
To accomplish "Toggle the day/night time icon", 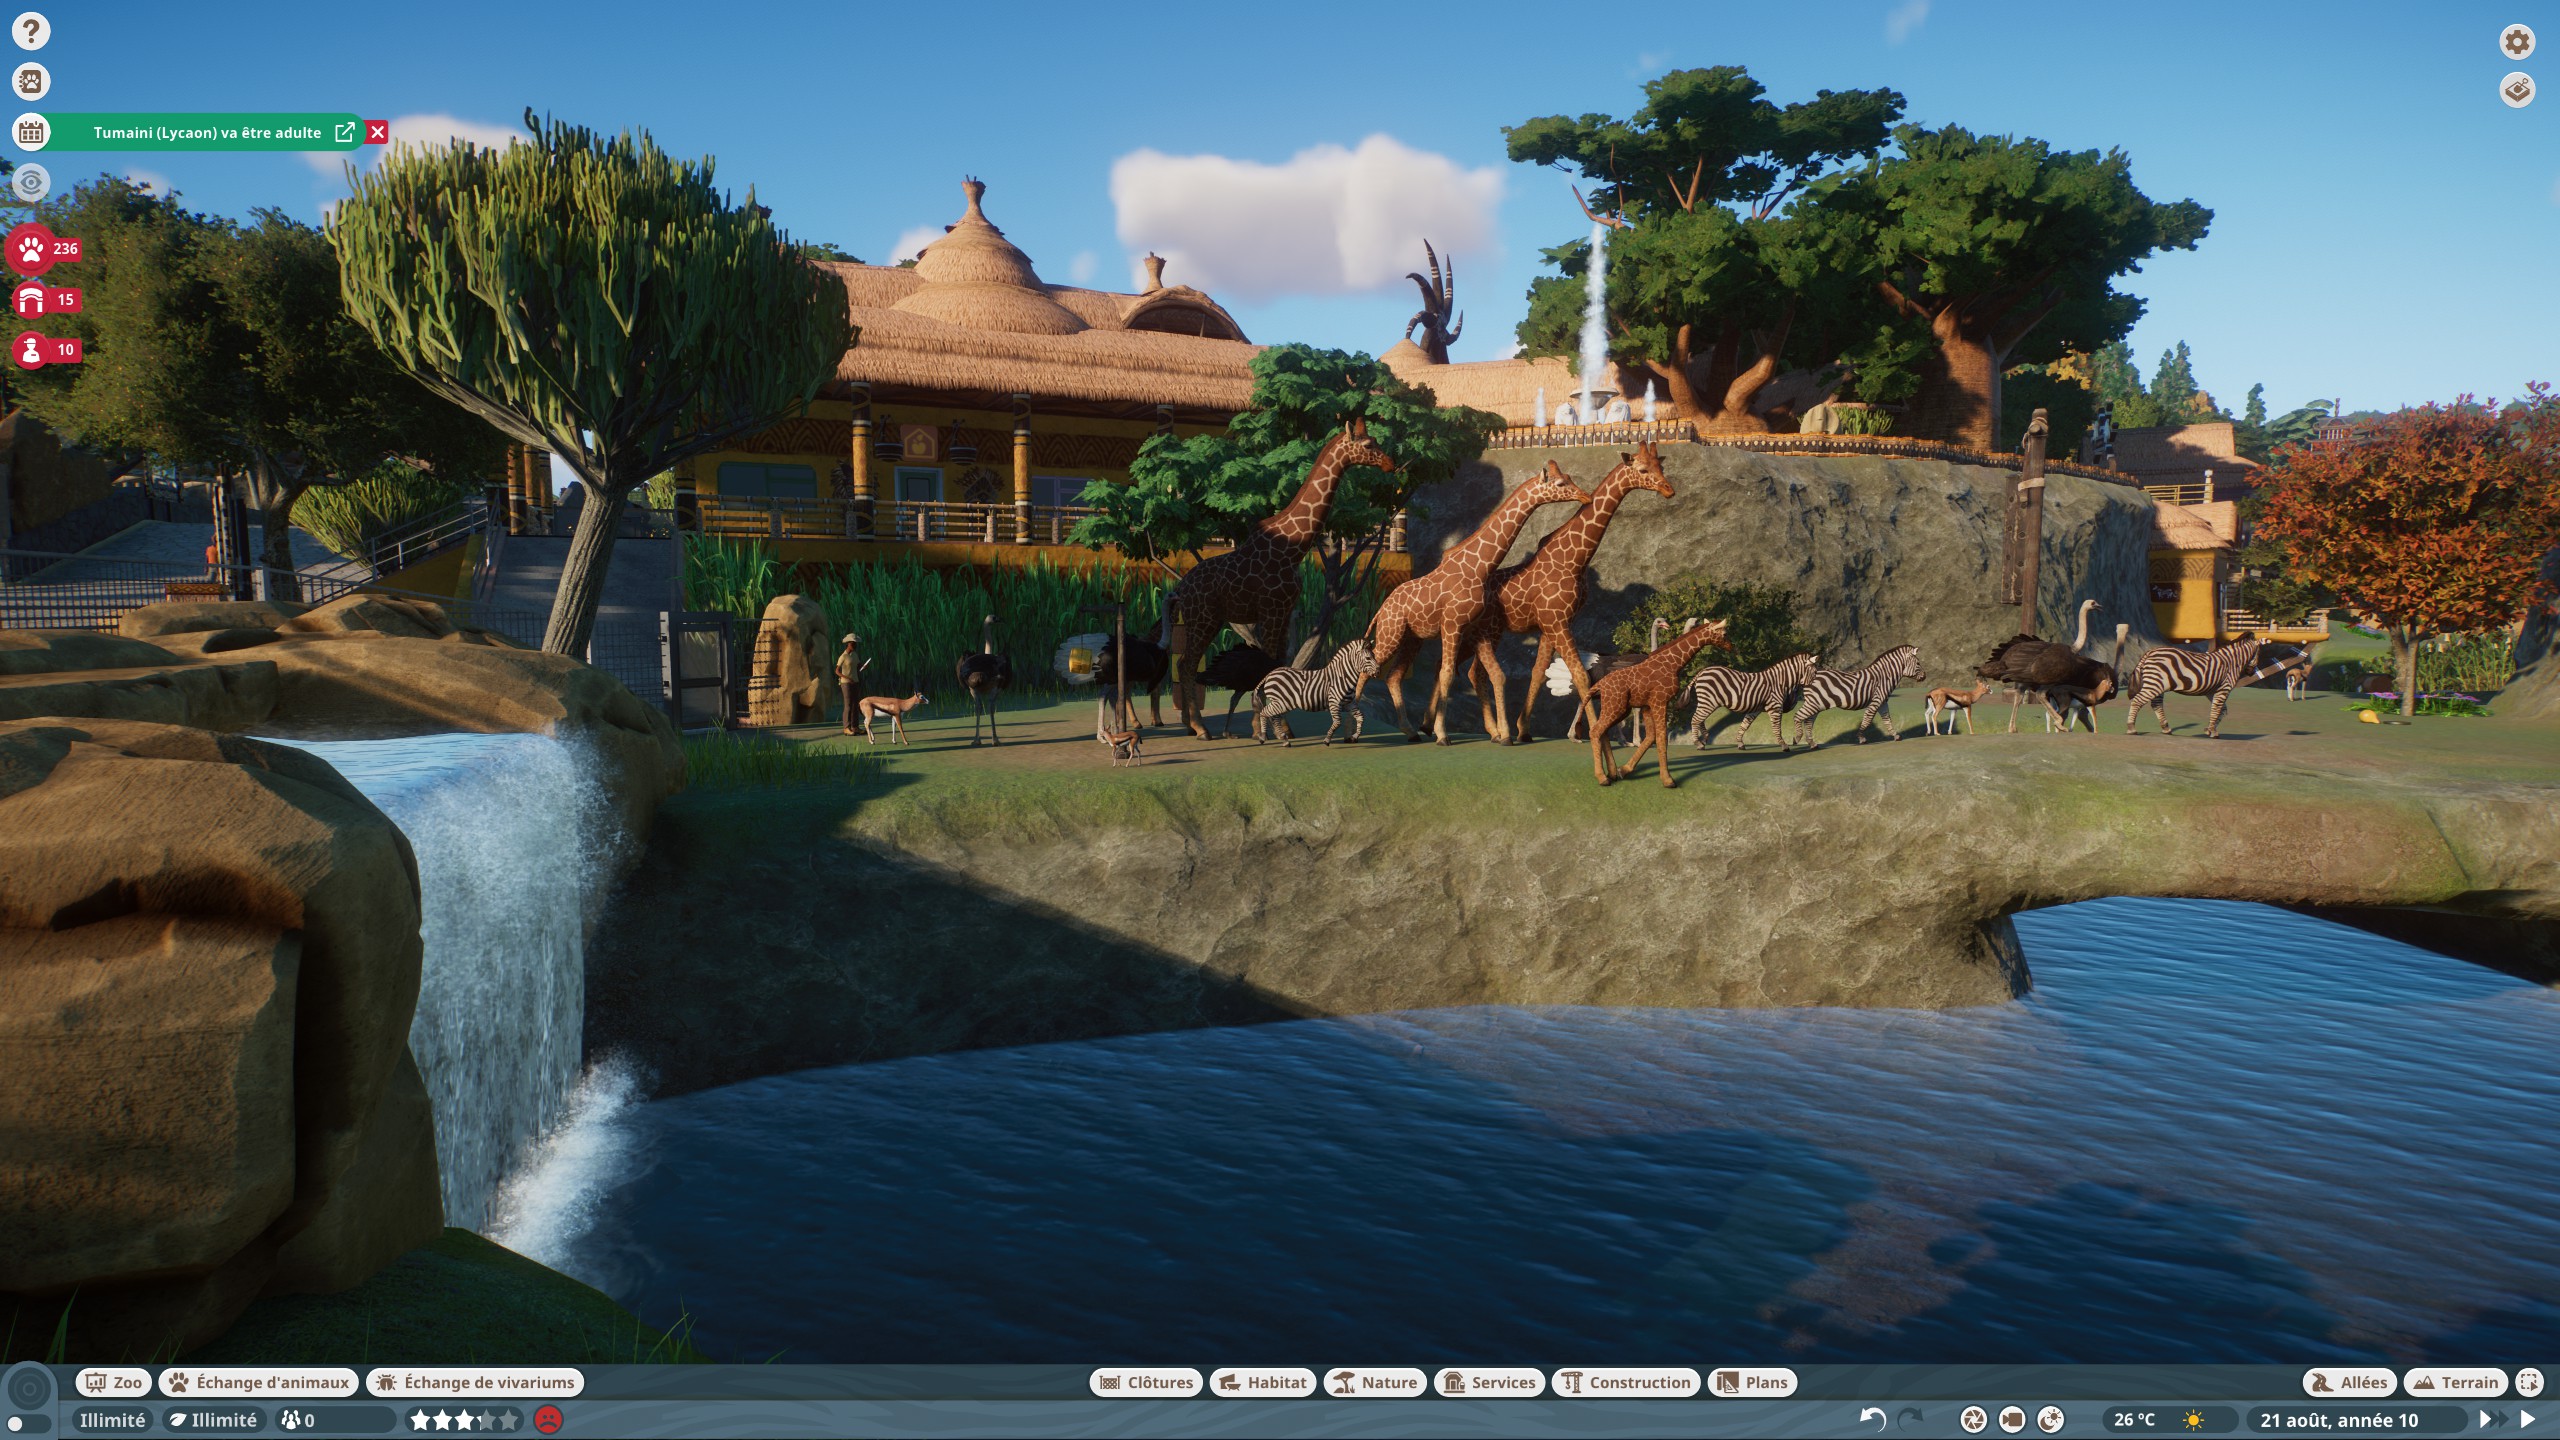I will pyautogui.click(x=2051, y=1419).
